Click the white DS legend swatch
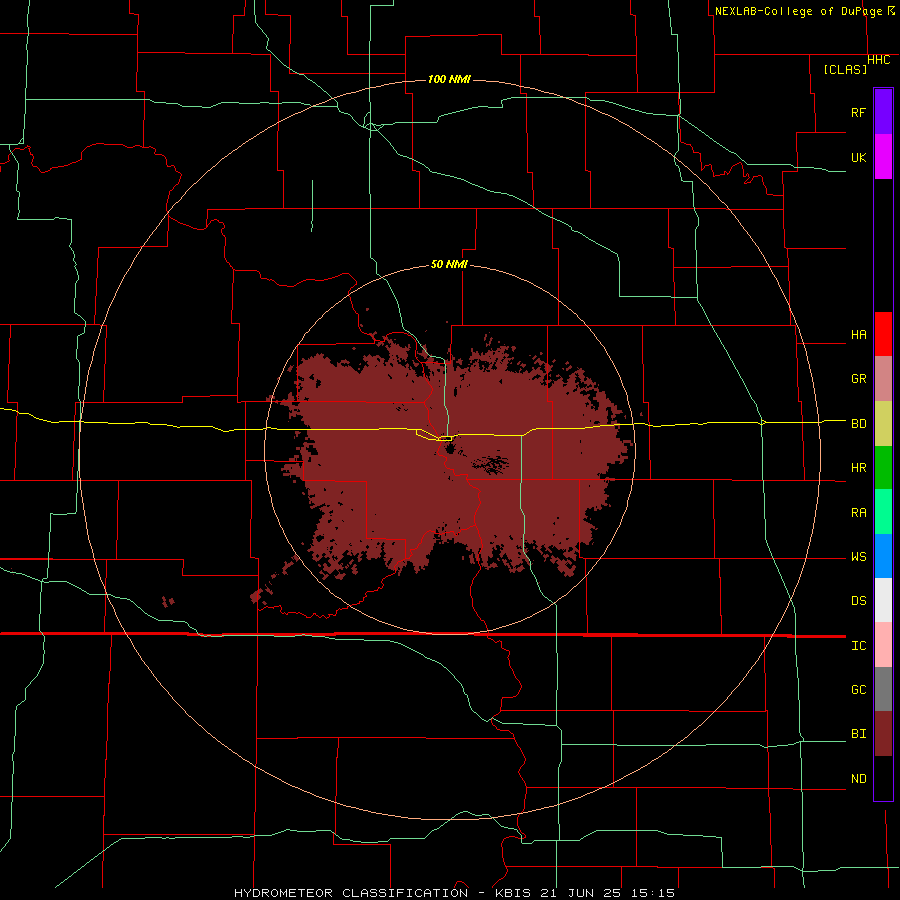This screenshot has height=900, width=900. point(883,600)
